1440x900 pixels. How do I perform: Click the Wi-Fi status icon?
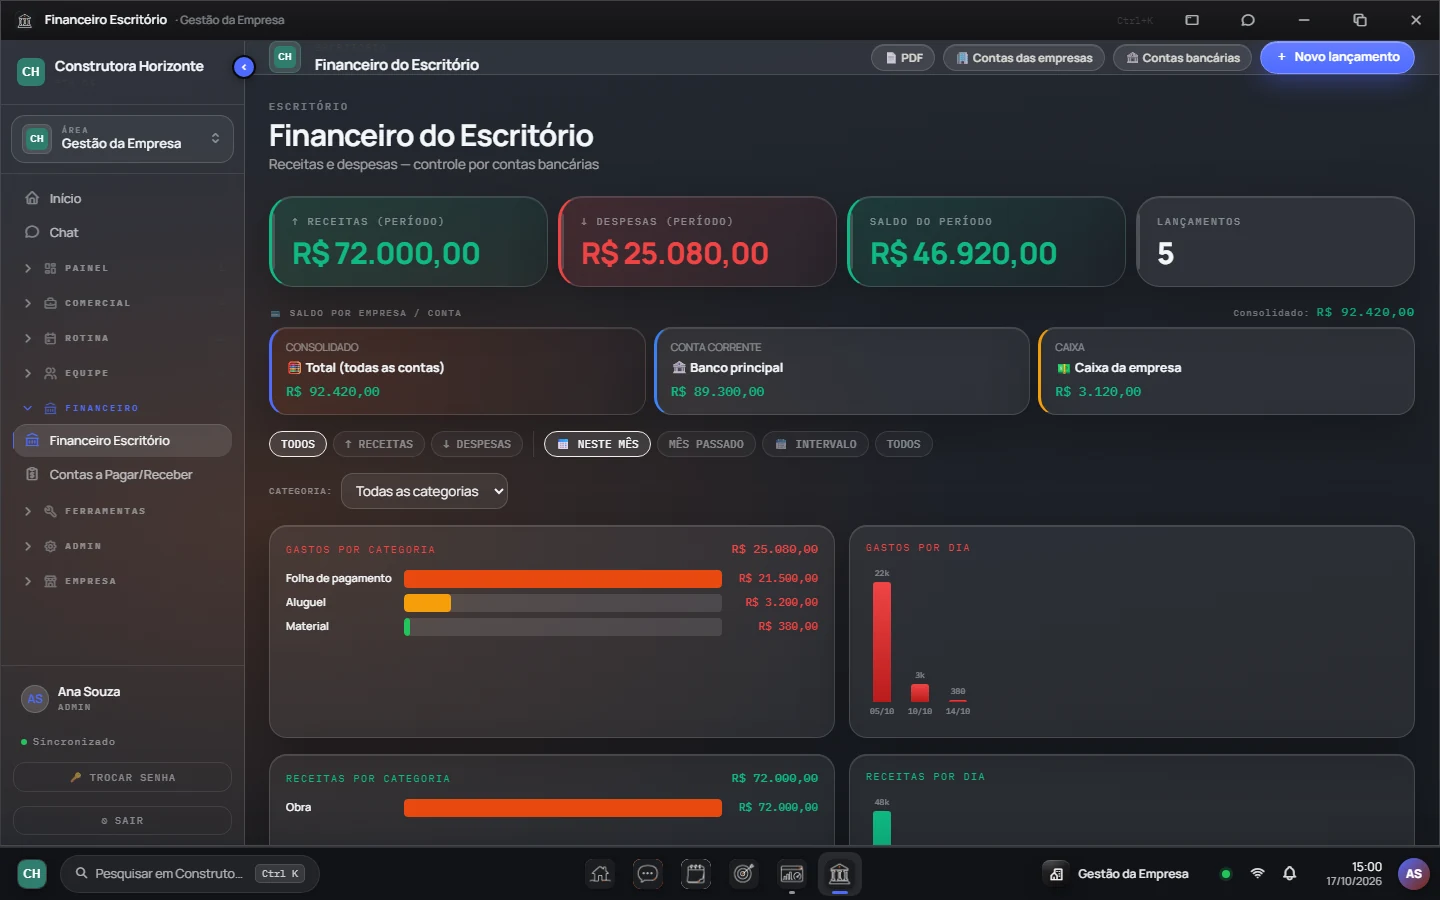(1258, 874)
